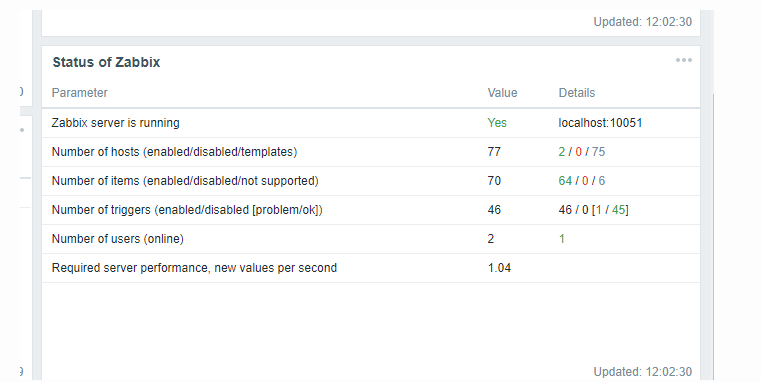This screenshot has width=761, height=382.
Task: Click the hosts details 2 / 0 / 75
Action: pos(582,152)
